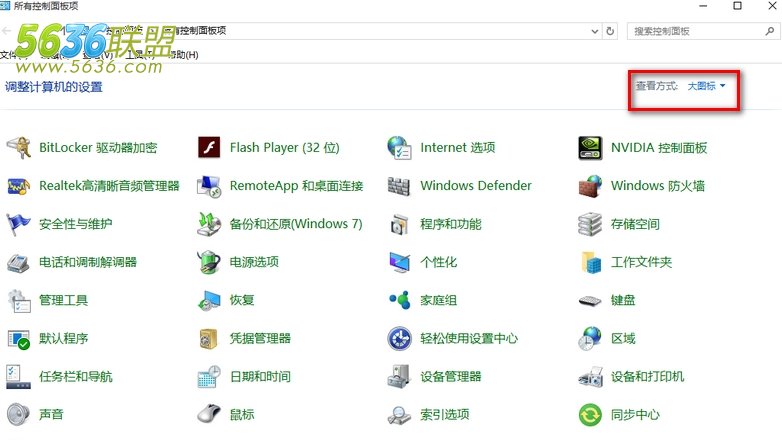This screenshot has width=782, height=440.
Task: Open the 同步中心 link text
Action: [635, 415]
